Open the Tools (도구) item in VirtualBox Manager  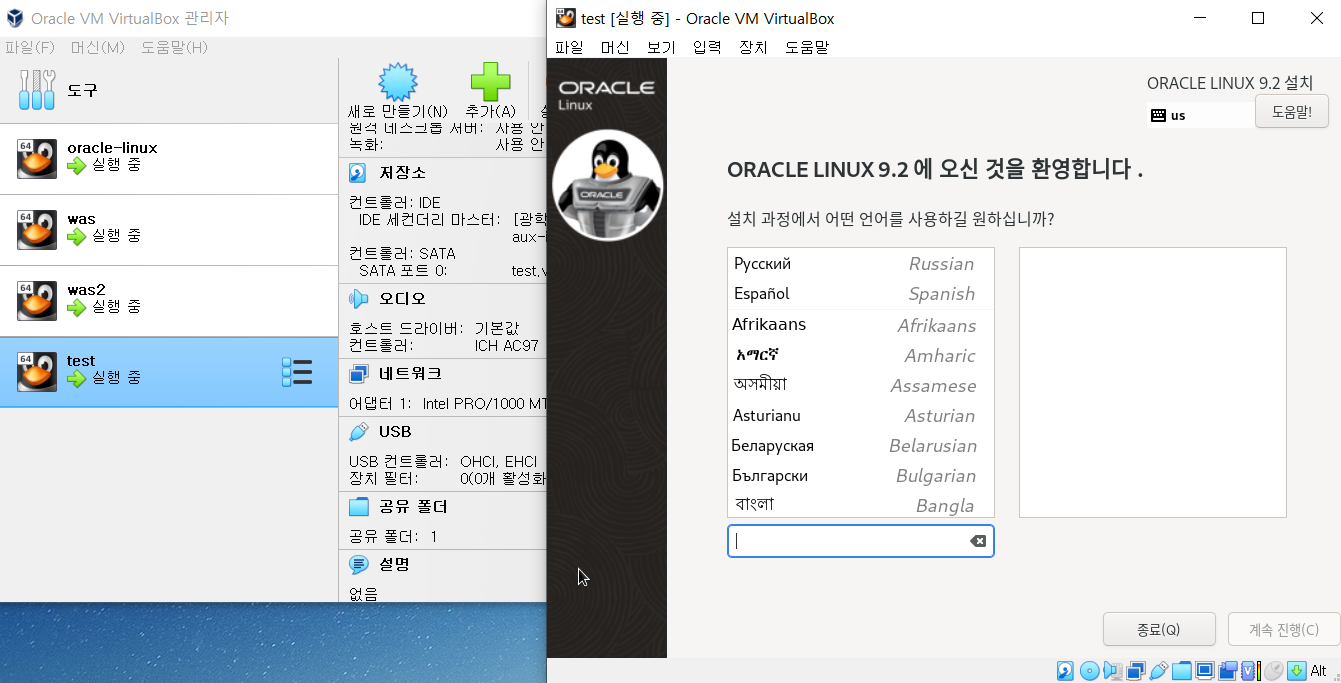click(169, 90)
